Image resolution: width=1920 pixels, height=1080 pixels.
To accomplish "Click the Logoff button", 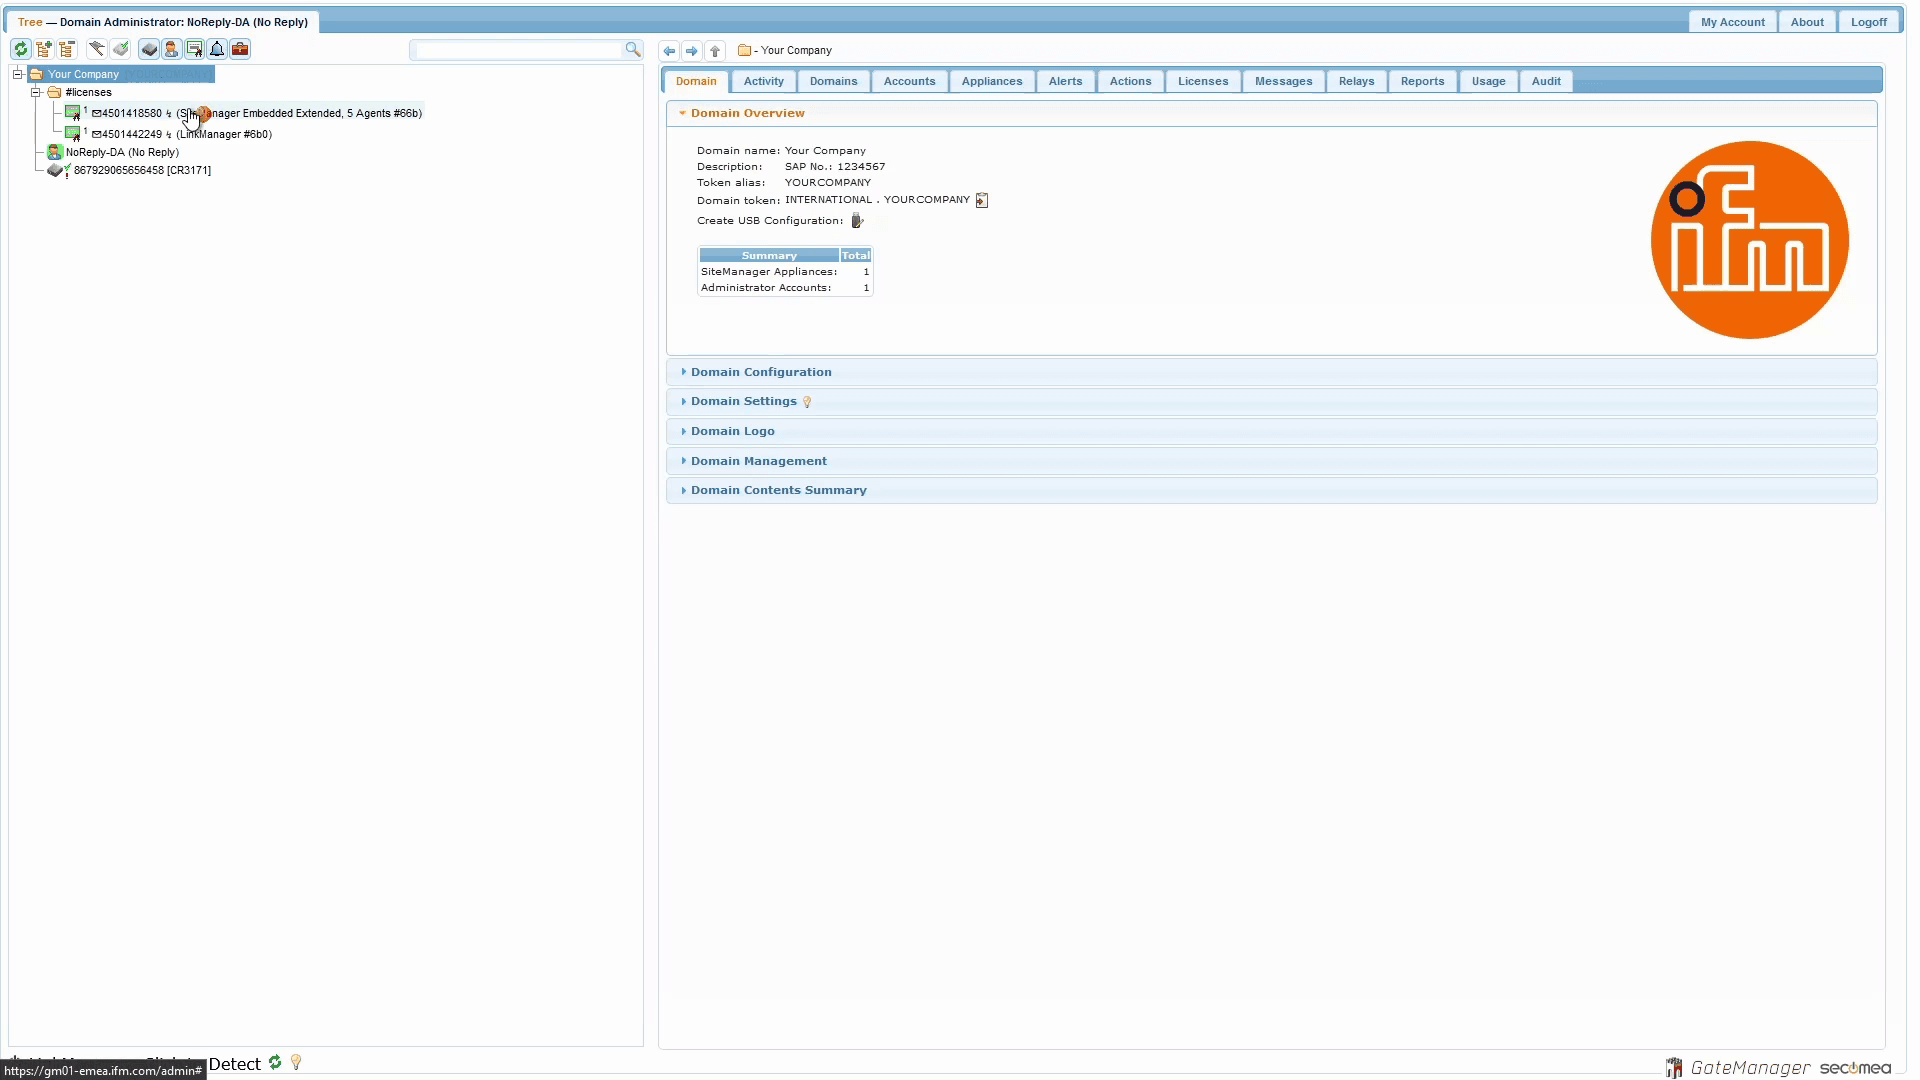I will coord(1868,22).
